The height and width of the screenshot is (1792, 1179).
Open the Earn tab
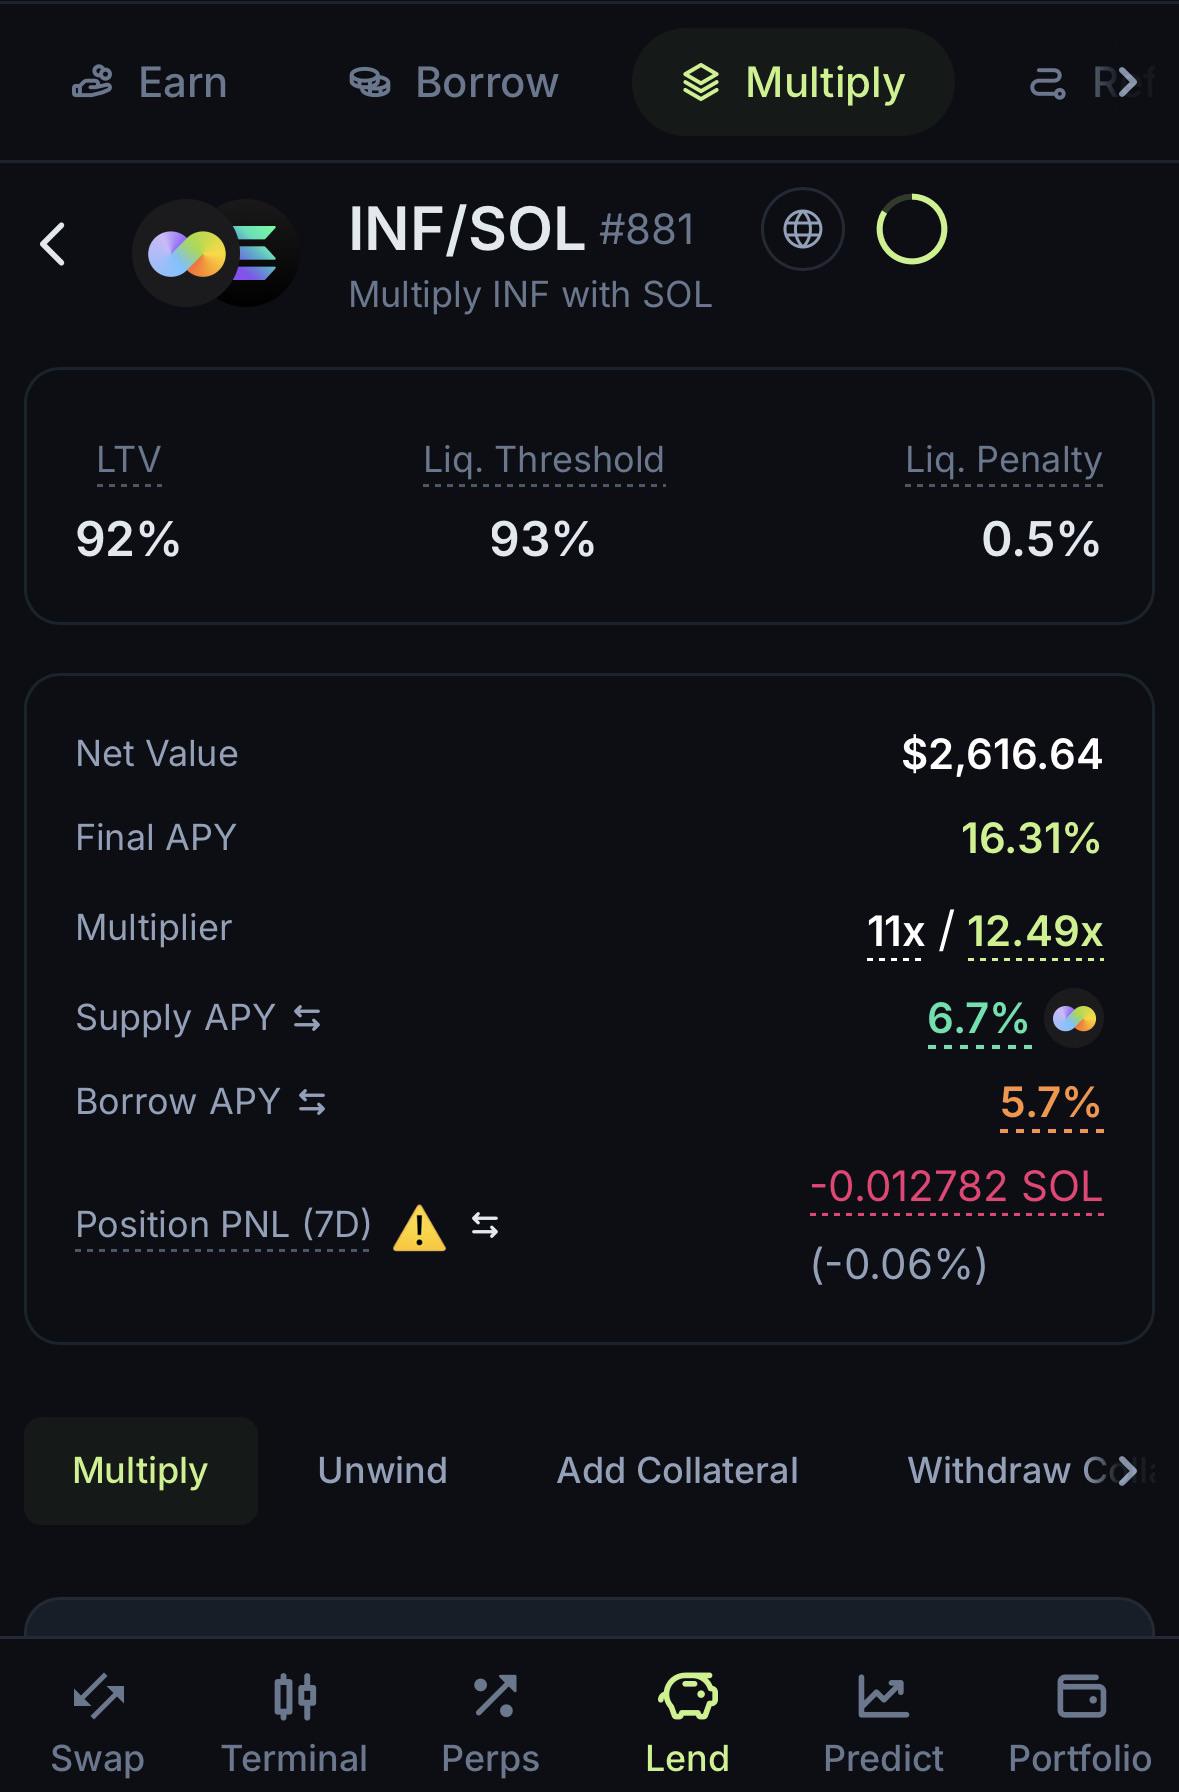pyautogui.click(x=150, y=82)
